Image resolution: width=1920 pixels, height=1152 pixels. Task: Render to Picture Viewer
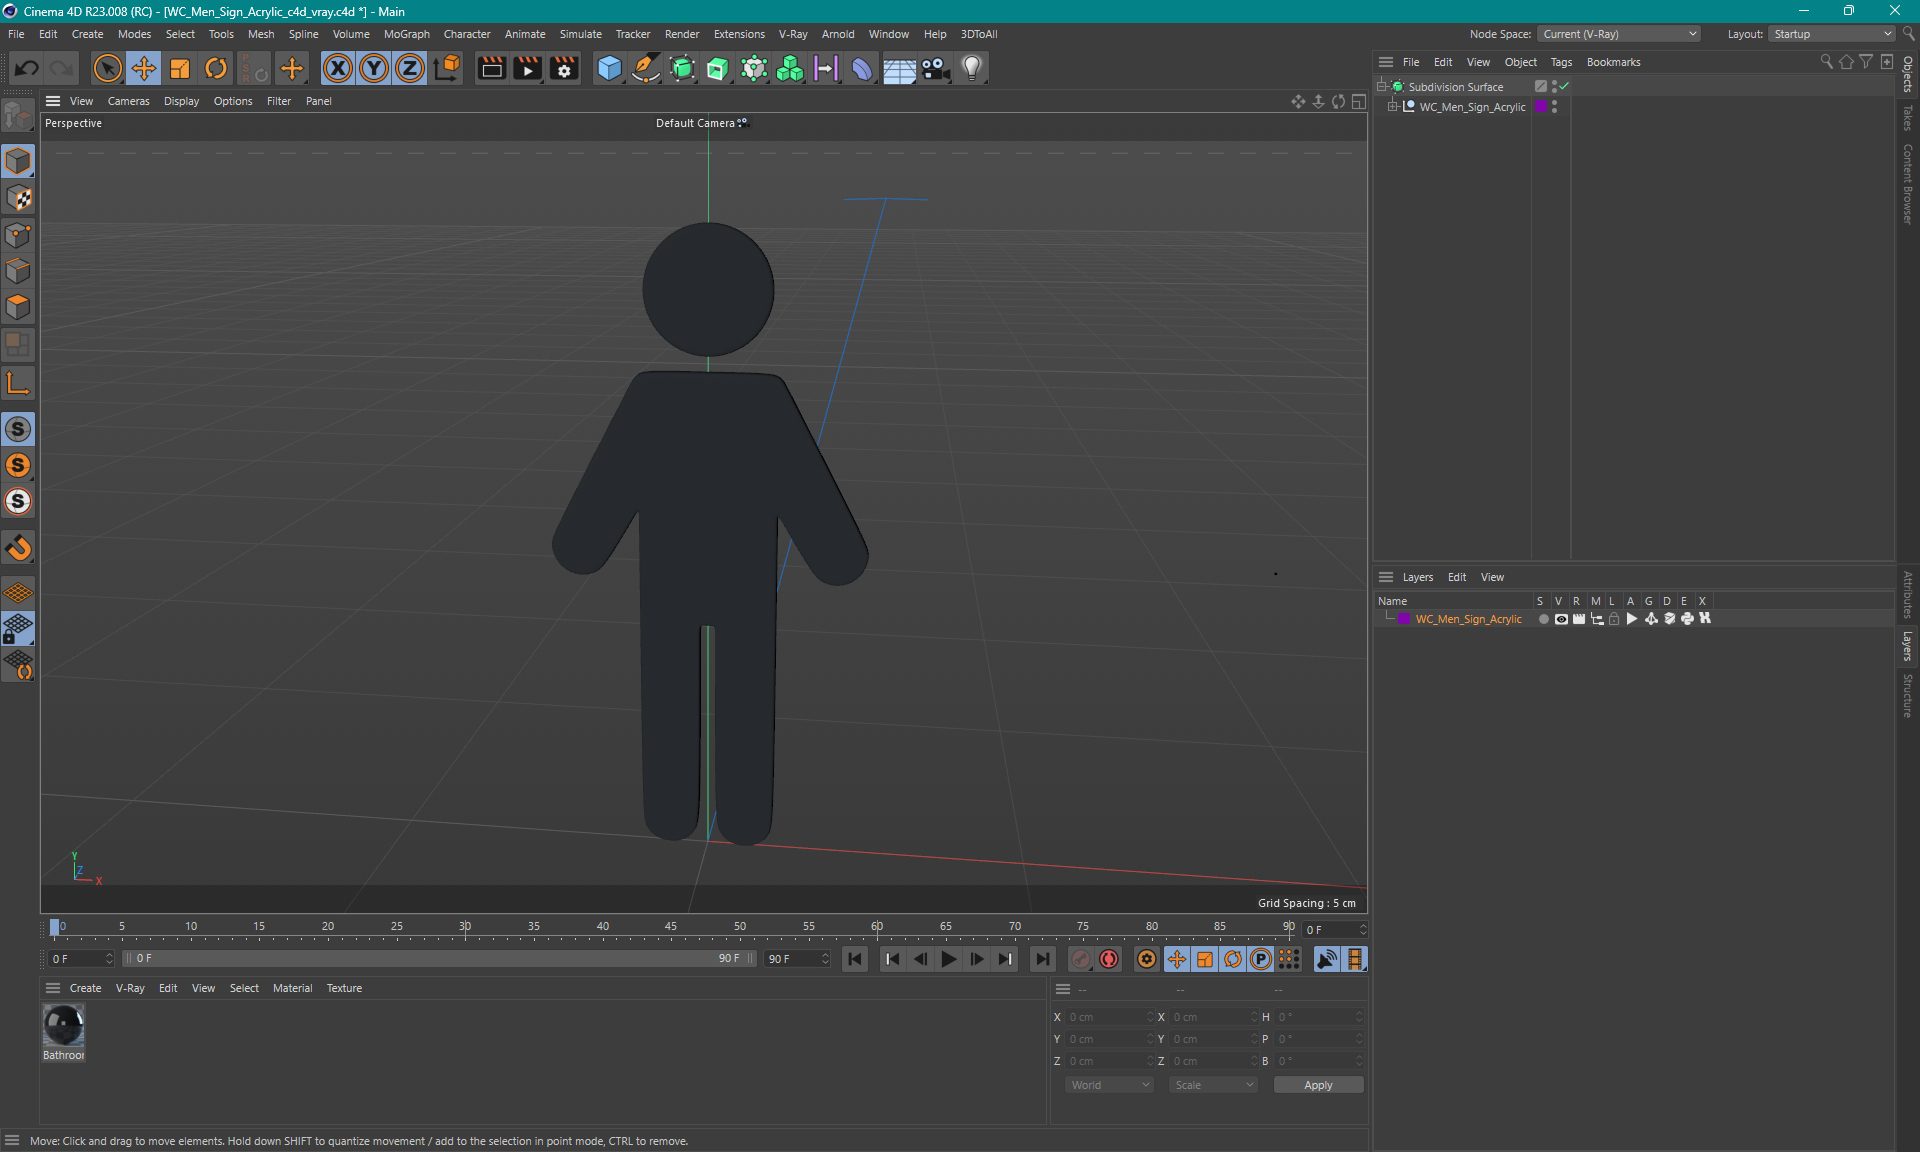click(527, 68)
